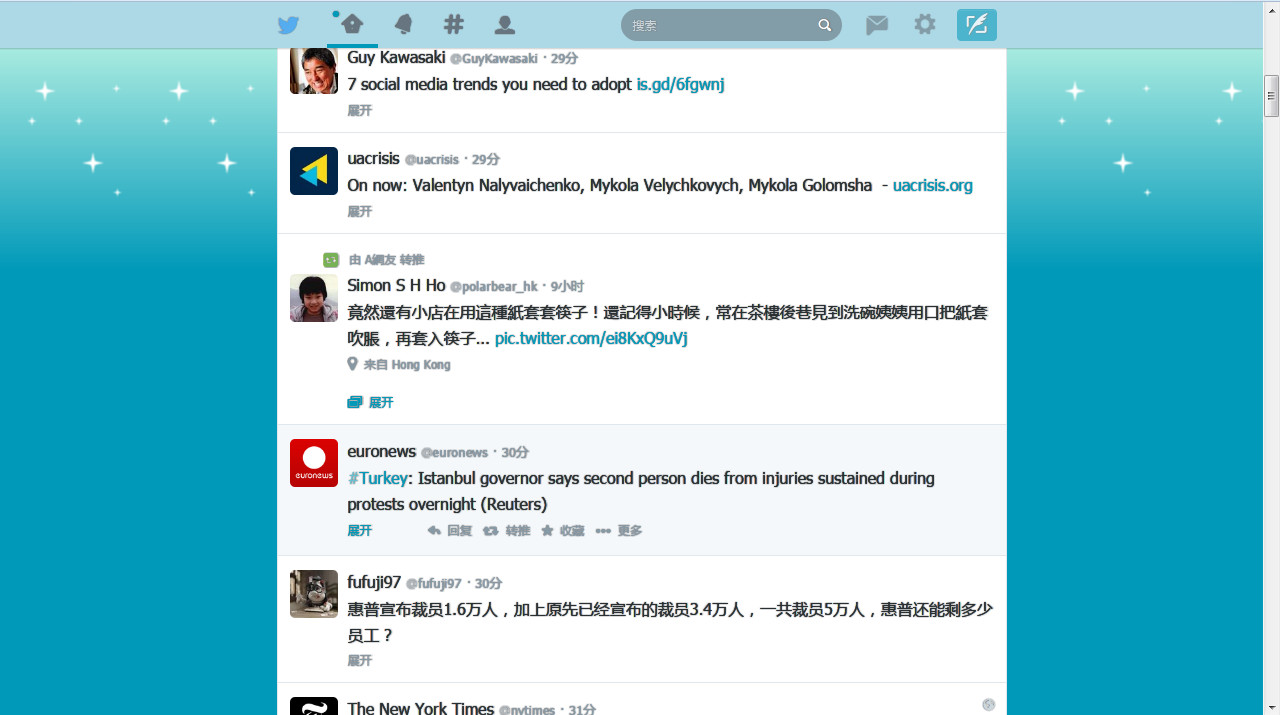The height and width of the screenshot is (715, 1280).
Task: Open the Notifications bell tab
Action: 404,25
